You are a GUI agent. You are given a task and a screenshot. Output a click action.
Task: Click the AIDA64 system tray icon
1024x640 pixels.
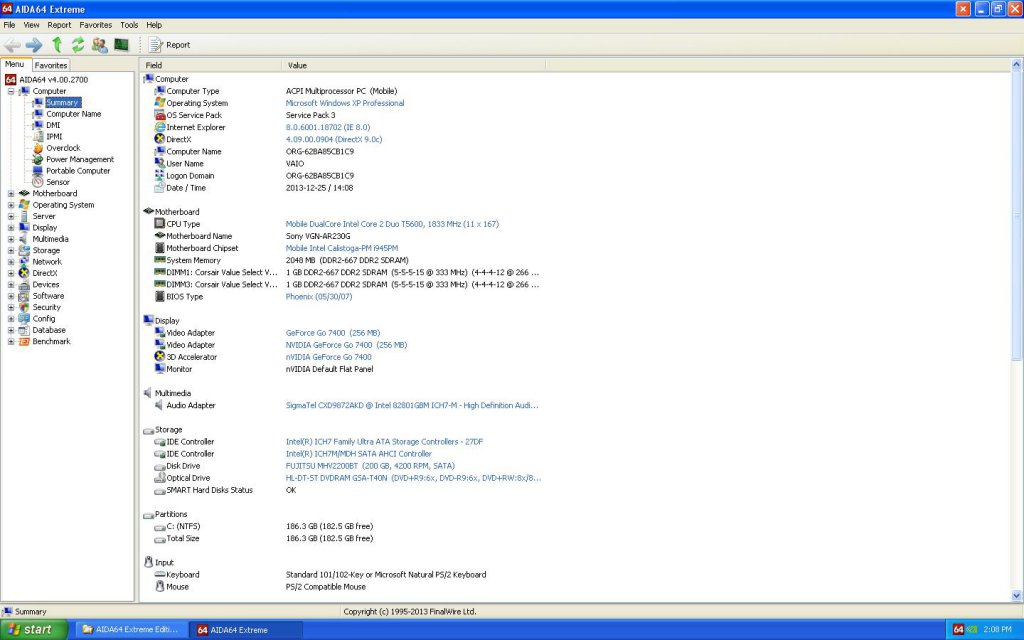coord(957,630)
